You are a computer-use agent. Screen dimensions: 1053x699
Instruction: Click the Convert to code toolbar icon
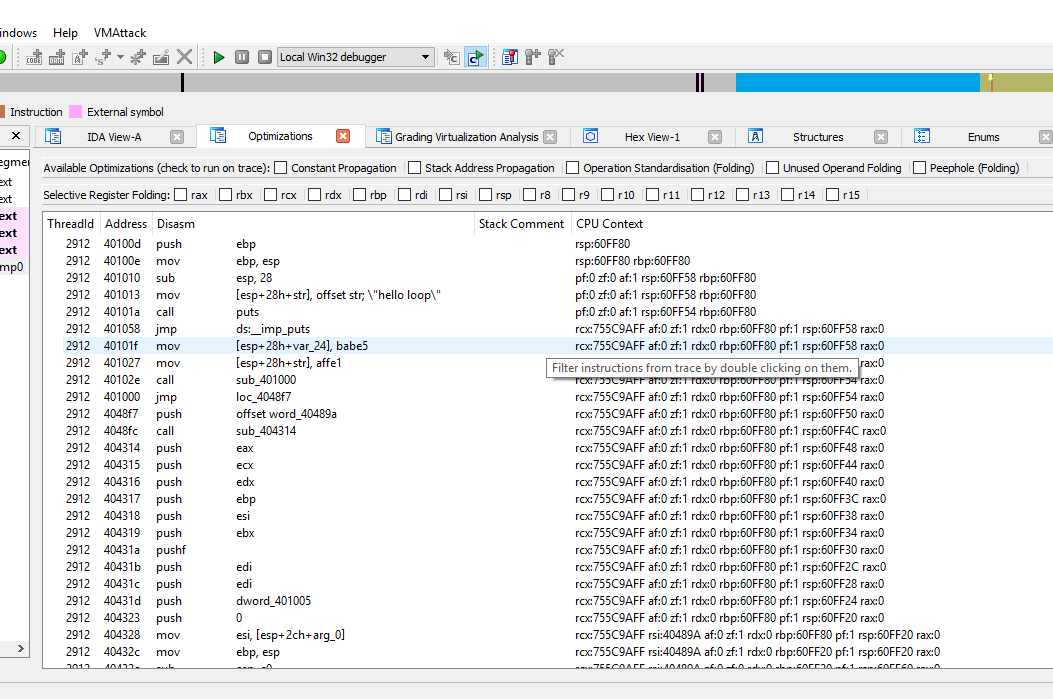34,57
